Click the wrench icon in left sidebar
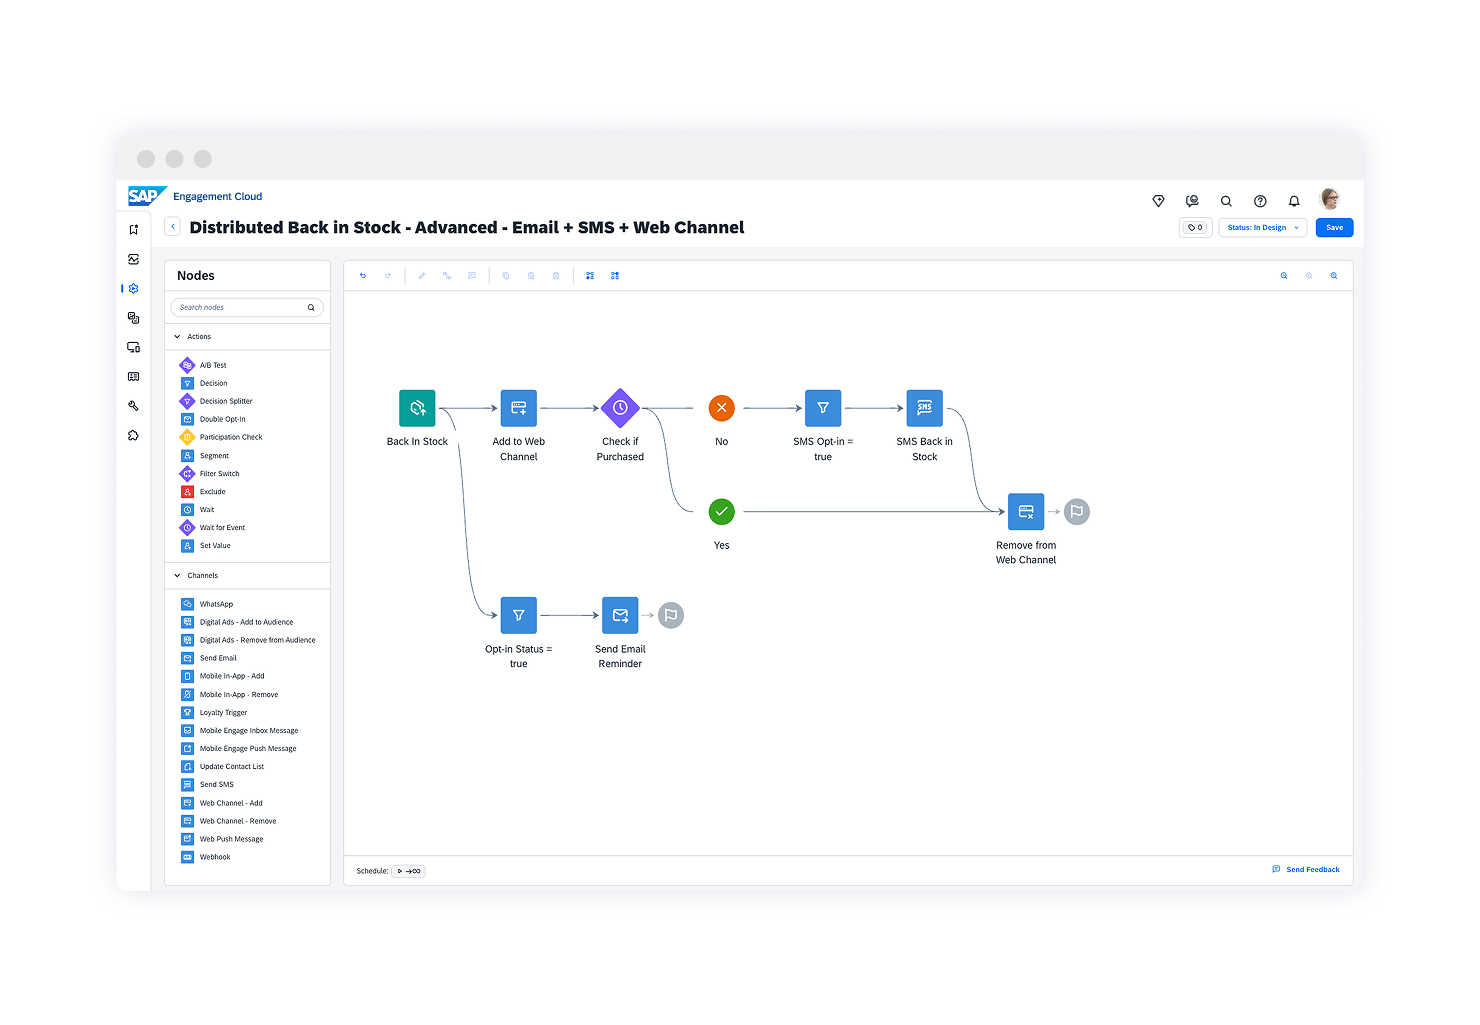Viewport: 1480px width, 1025px height. (x=133, y=406)
